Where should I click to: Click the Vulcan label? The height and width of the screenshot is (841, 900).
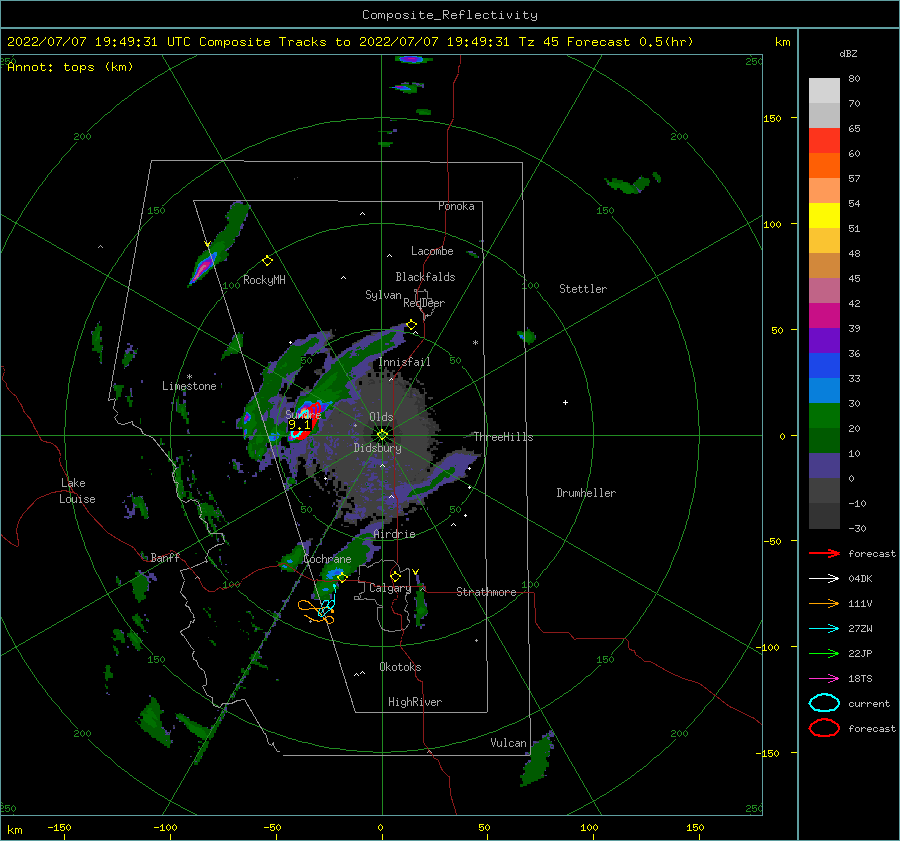coord(509,743)
